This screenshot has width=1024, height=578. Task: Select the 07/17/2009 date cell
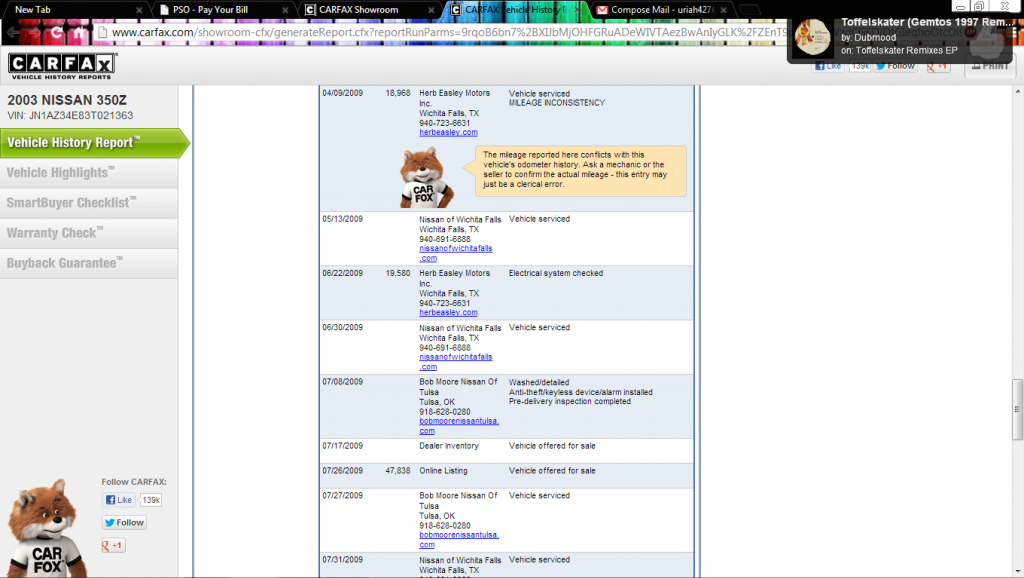[x=342, y=446]
